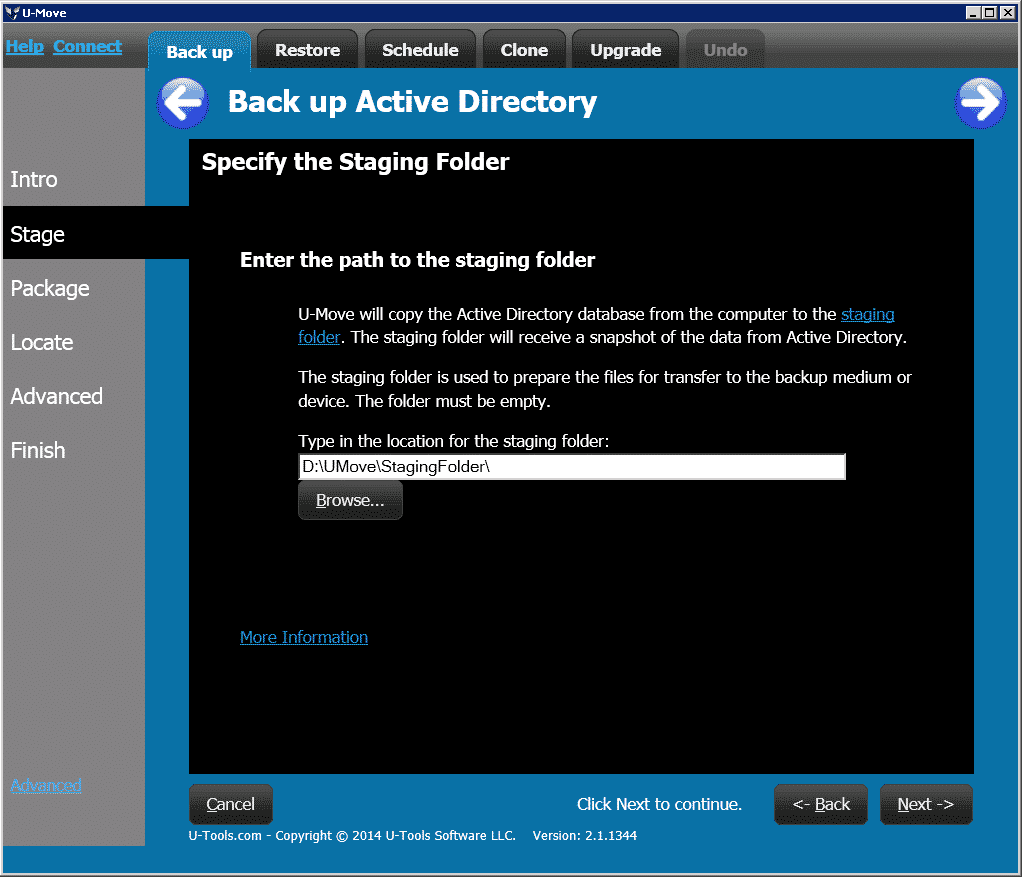
Task: Click 'Enter the path to the staging folder' text
Action: (417, 260)
